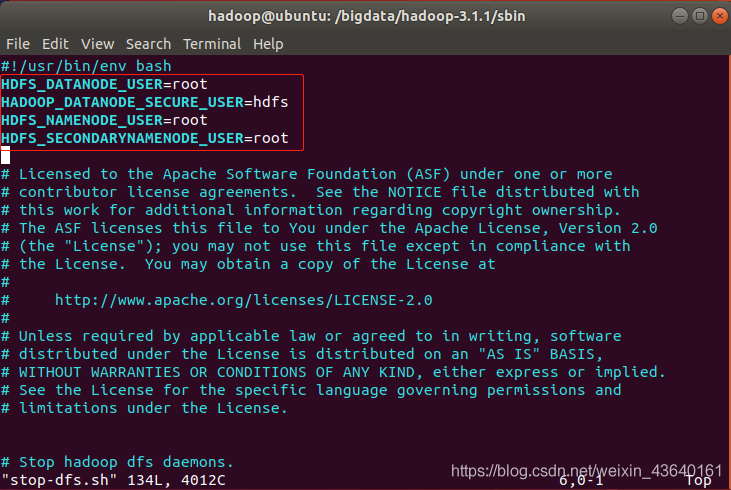Click the window title hadoop@ubuntu path
Viewport: 731px width, 490px height.
click(366, 16)
